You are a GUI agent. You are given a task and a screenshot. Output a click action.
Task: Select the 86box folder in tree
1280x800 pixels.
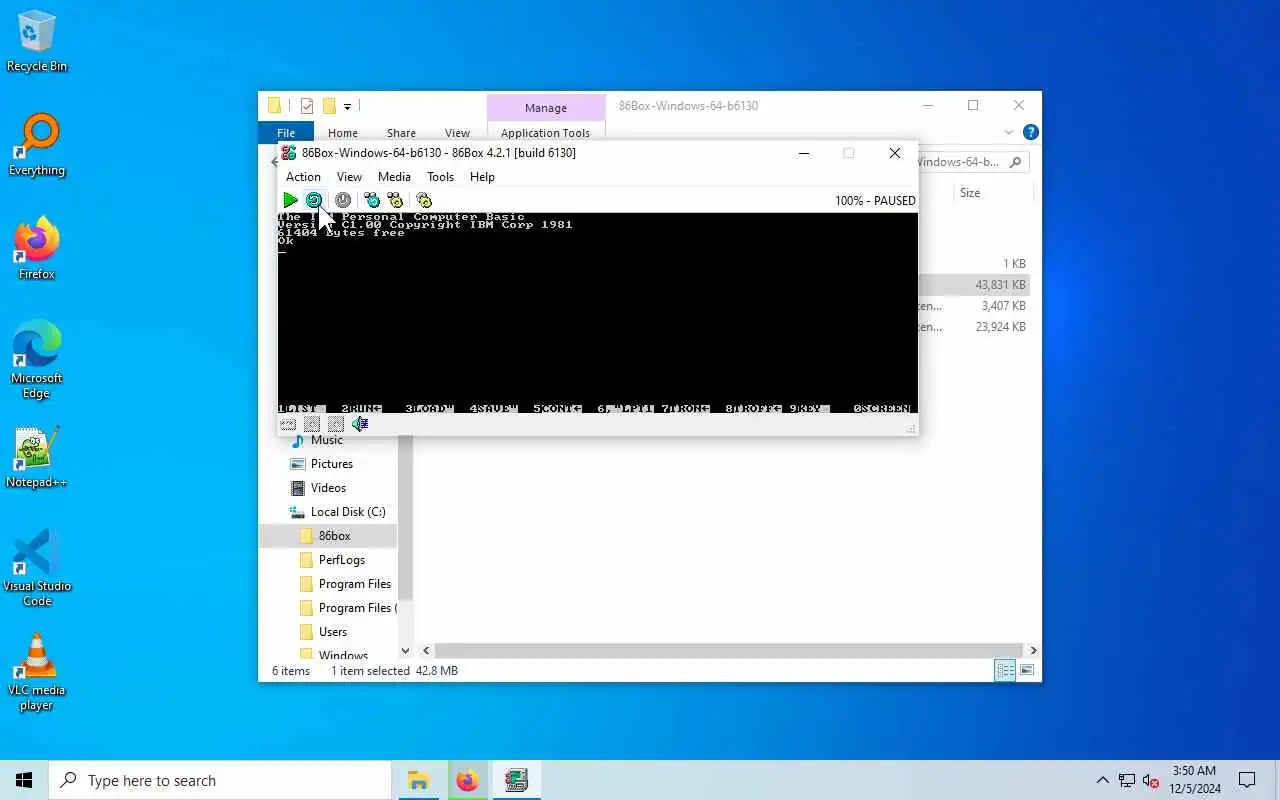pyautogui.click(x=334, y=536)
